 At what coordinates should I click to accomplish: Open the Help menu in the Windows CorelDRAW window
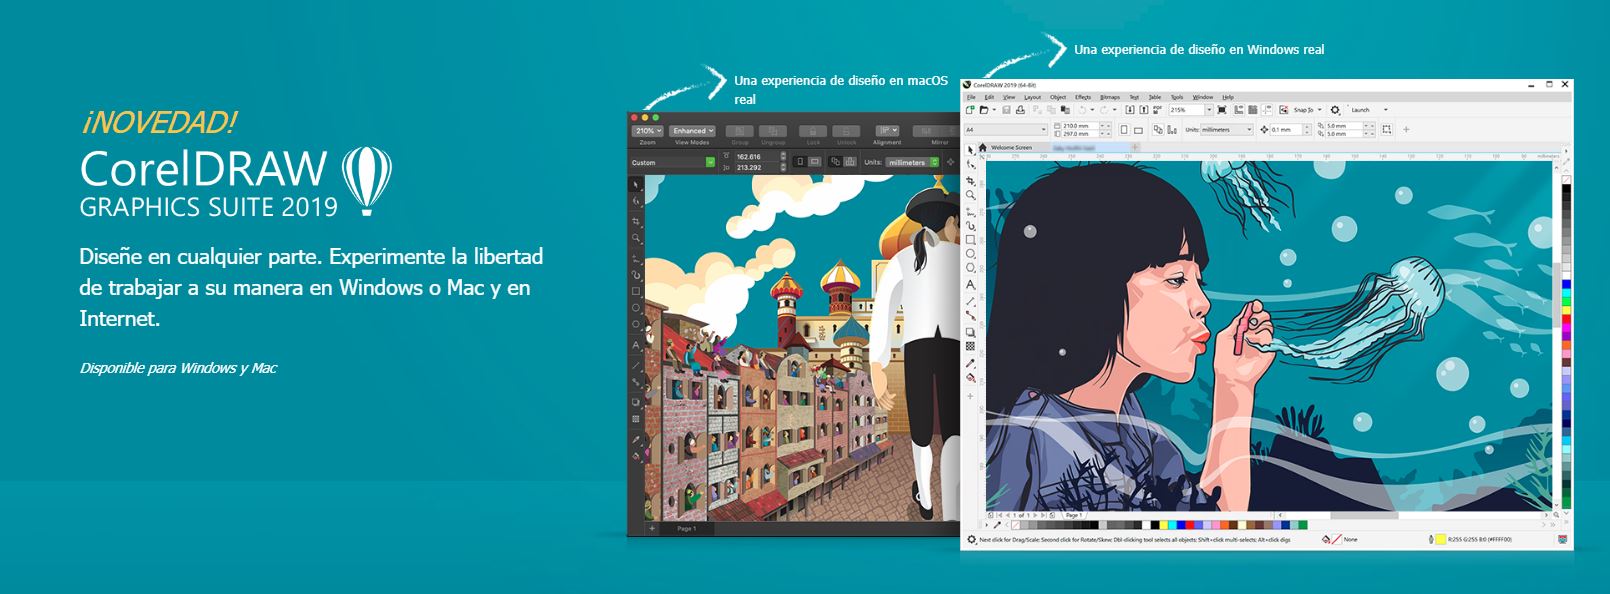click(1228, 97)
